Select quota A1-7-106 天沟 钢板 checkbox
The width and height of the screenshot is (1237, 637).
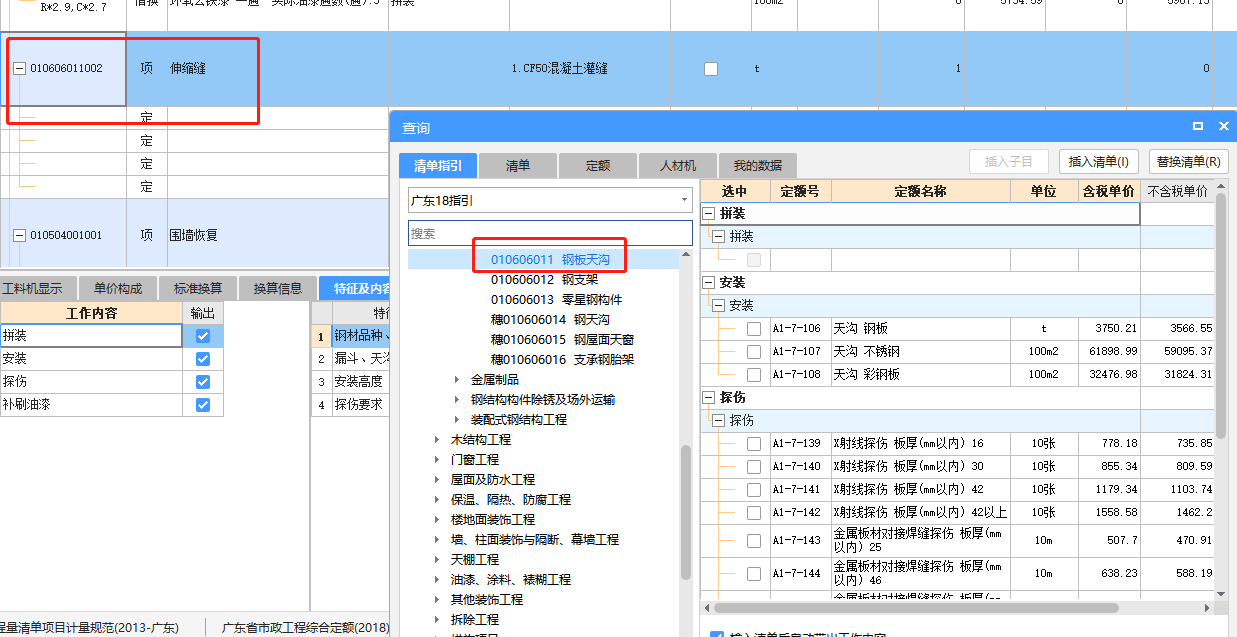click(754, 328)
